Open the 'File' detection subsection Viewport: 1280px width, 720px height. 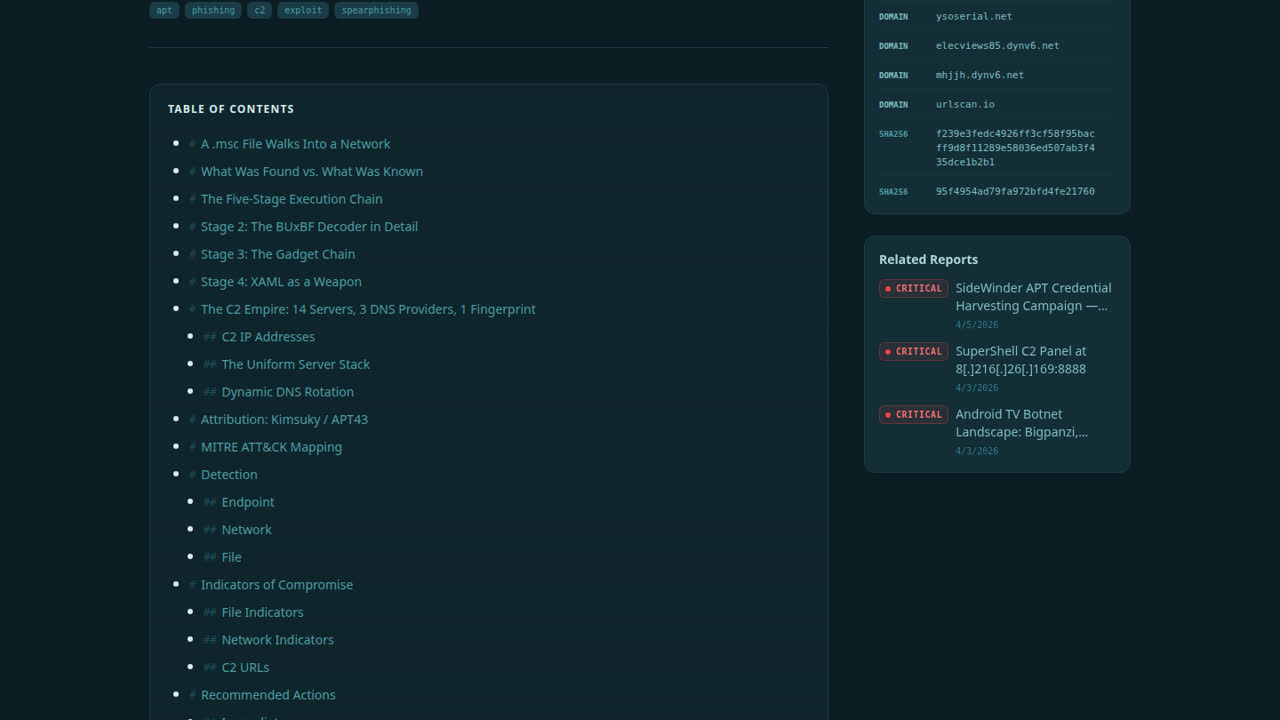click(x=232, y=557)
